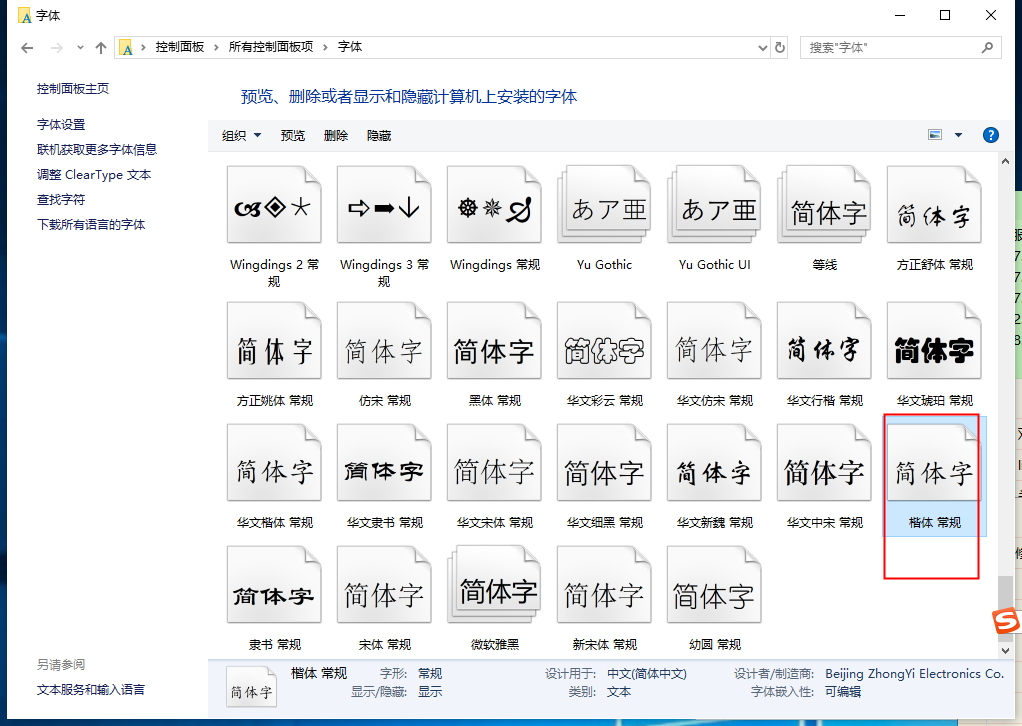
Task: Click 字体 in the breadcrumb
Action: 349,47
